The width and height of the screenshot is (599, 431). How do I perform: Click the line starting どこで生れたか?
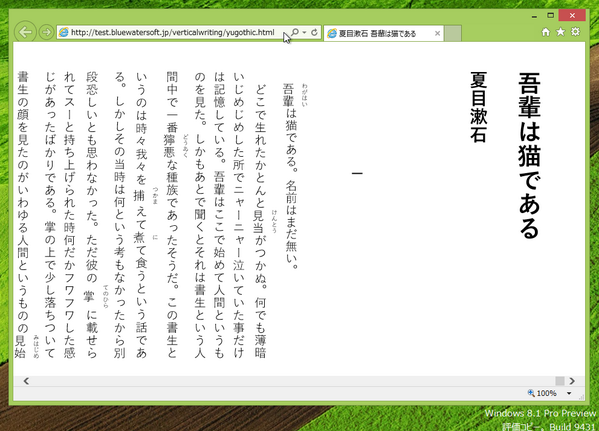260,221
